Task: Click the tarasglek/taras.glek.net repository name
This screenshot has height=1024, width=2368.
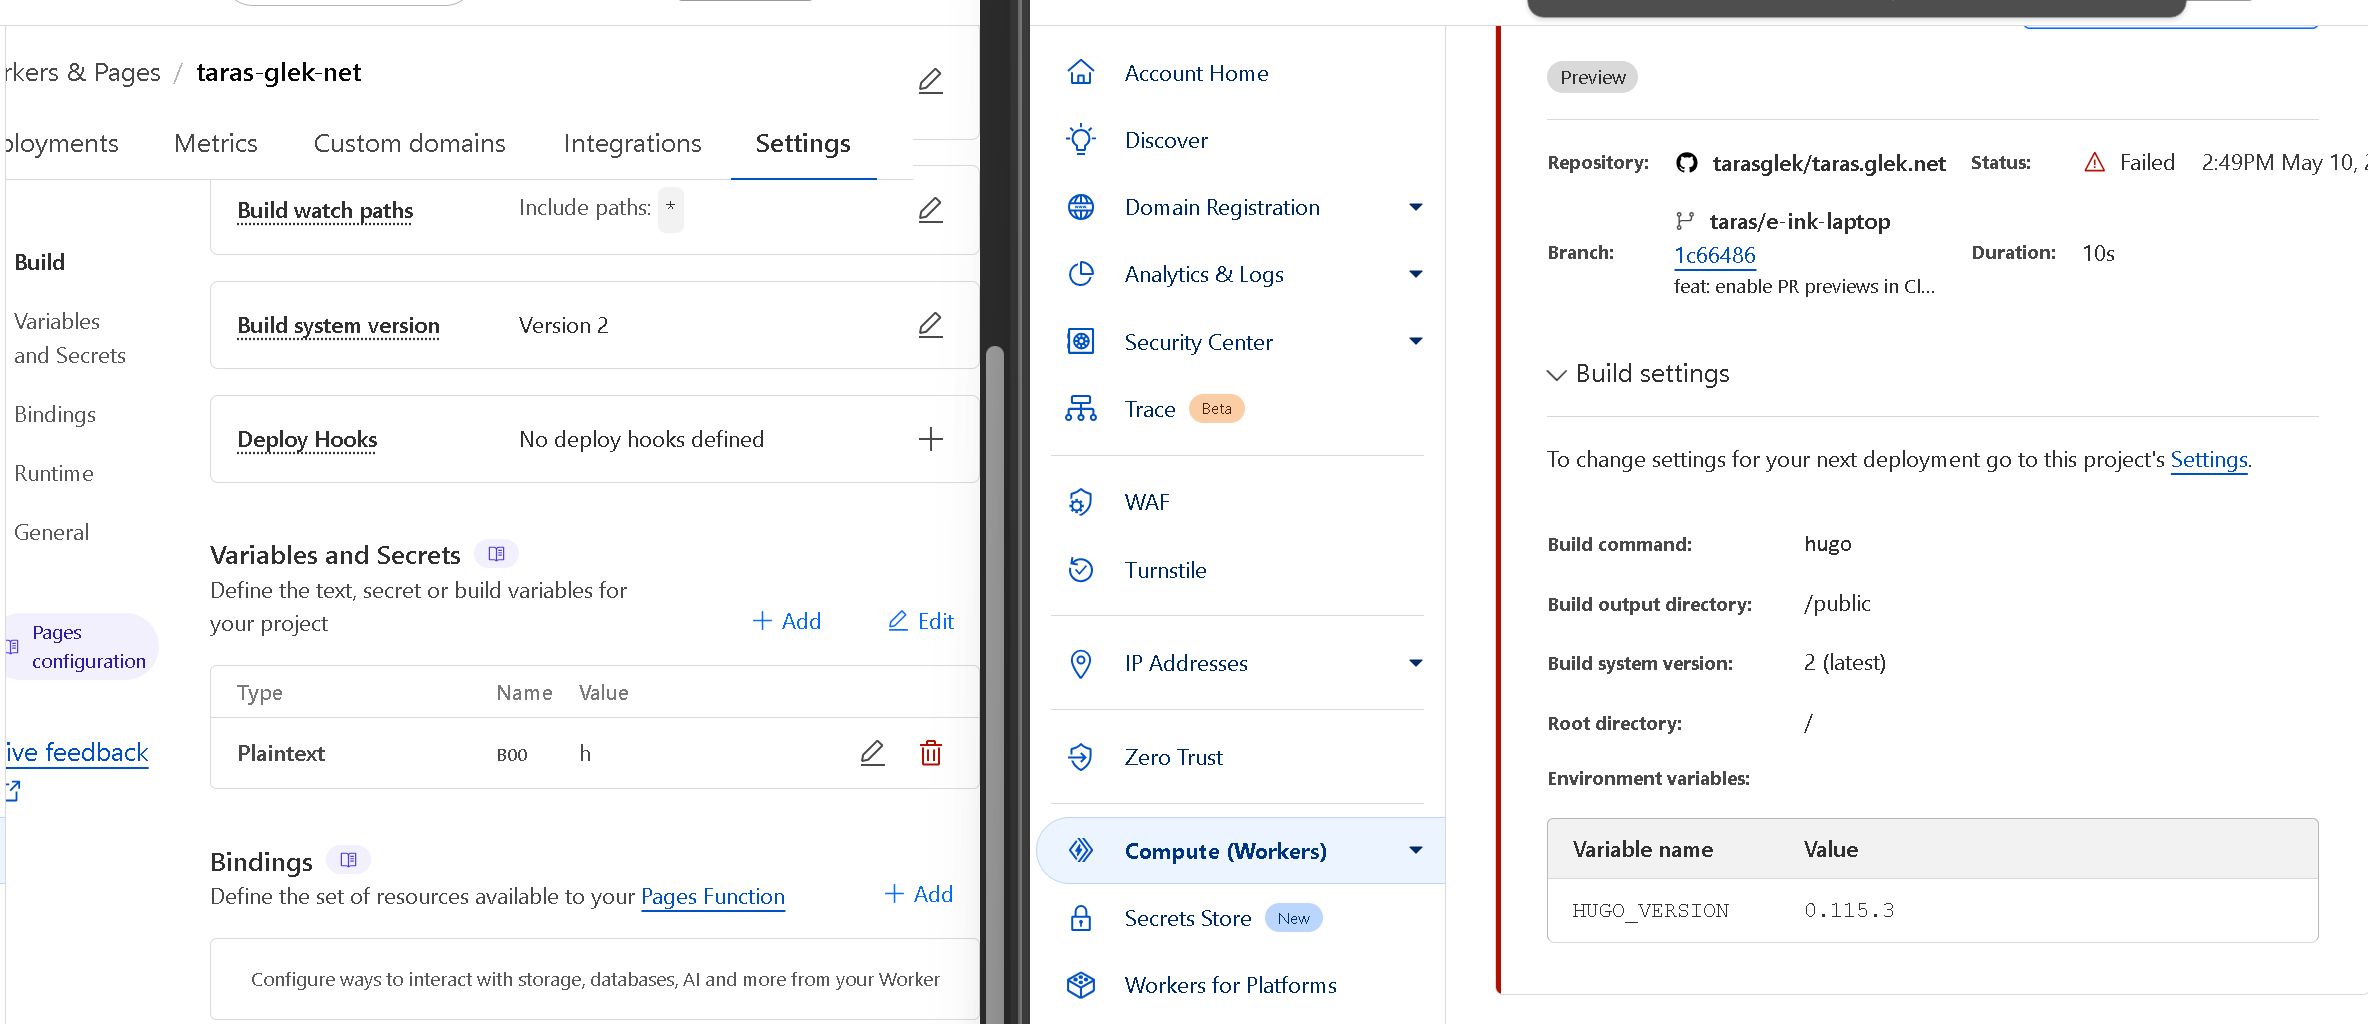Action: pos(1829,163)
